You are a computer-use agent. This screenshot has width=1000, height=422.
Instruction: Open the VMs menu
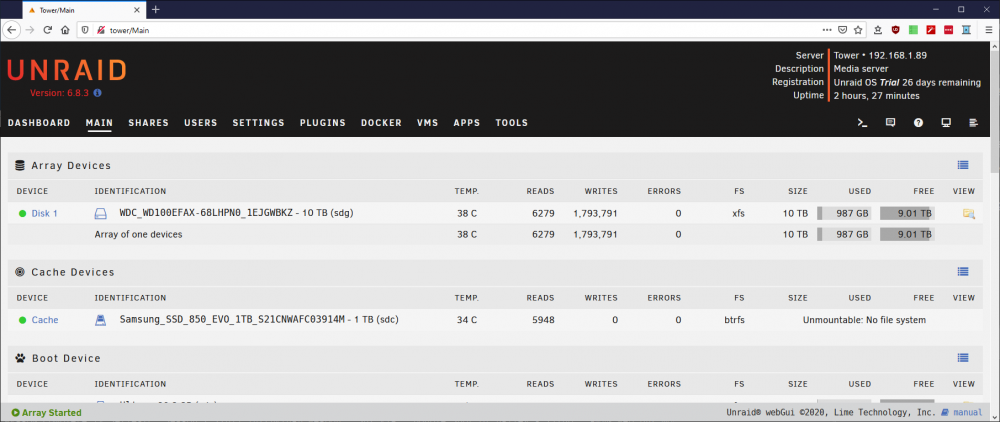coord(427,123)
